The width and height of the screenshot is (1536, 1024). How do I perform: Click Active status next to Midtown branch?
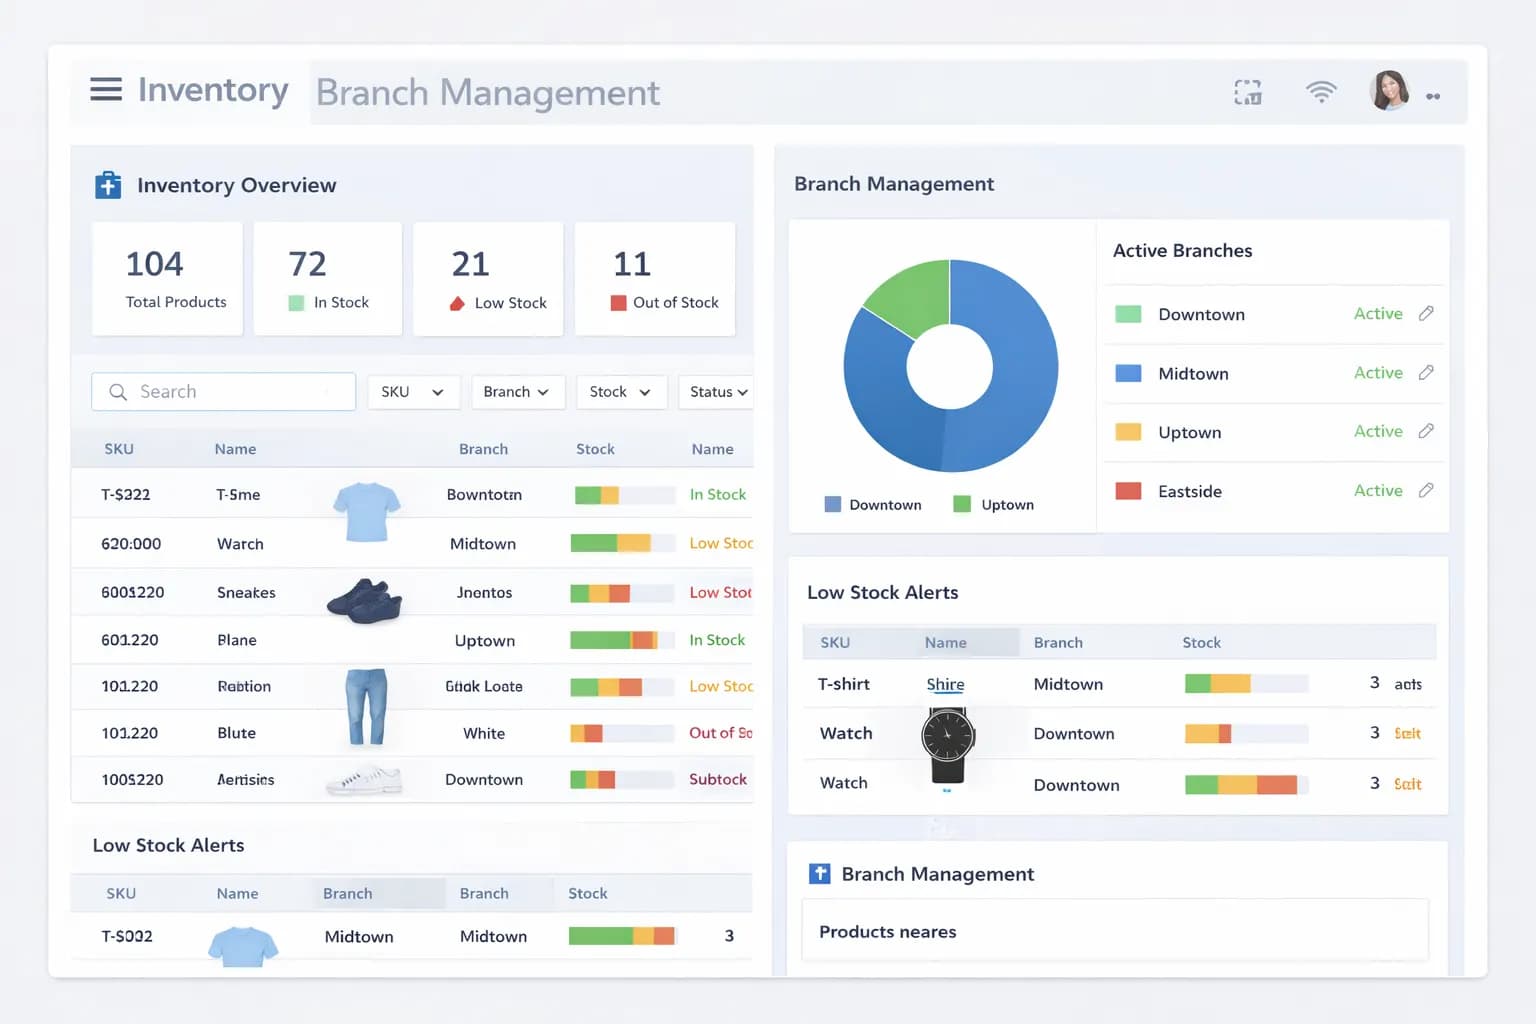click(1378, 372)
